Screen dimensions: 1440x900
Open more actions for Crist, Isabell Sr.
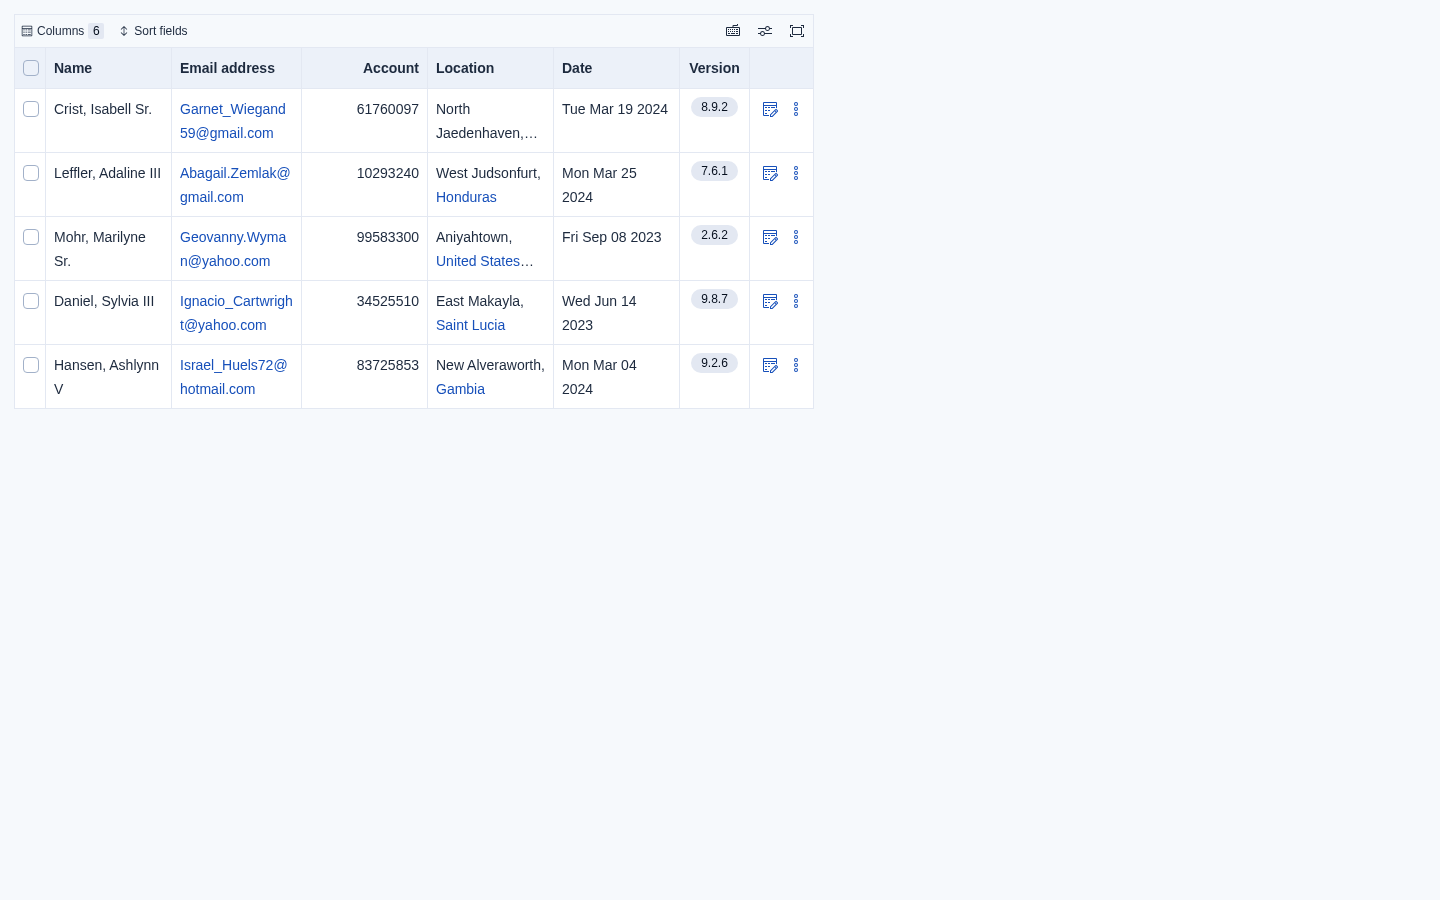pos(796,109)
